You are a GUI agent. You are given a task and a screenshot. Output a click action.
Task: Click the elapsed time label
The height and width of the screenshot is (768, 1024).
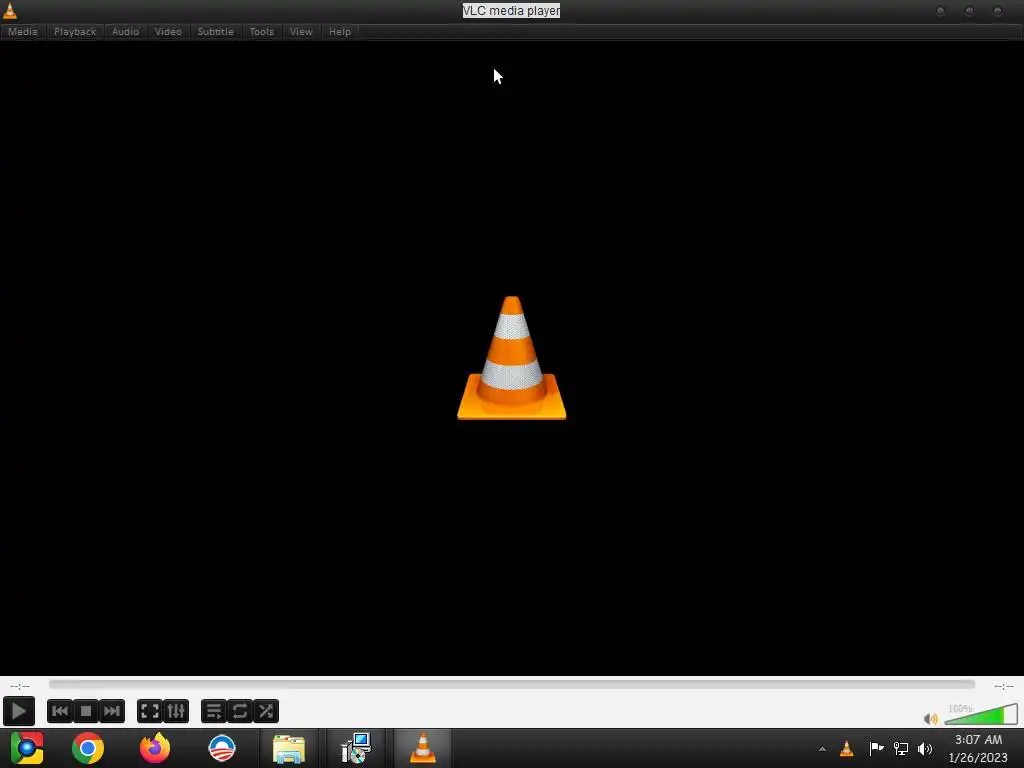click(20, 686)
